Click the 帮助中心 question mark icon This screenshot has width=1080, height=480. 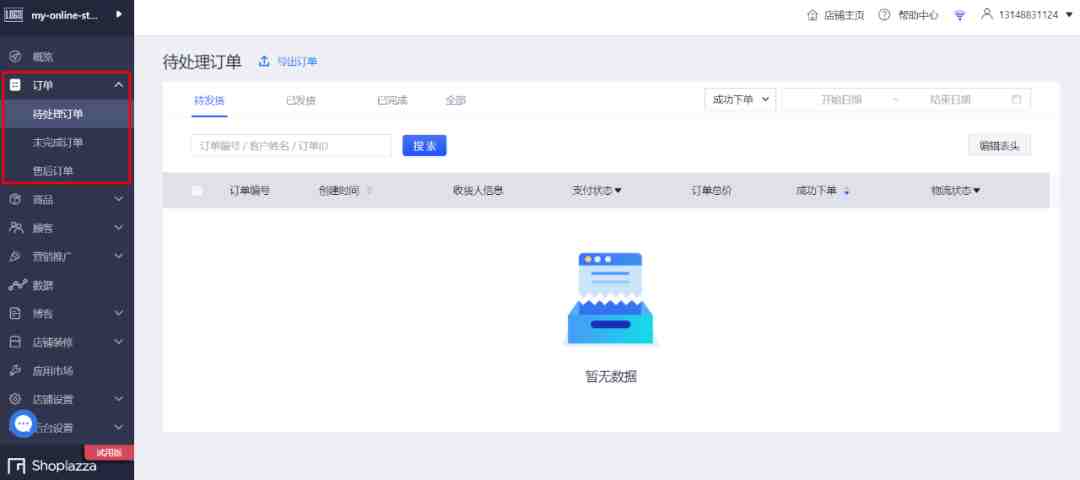click(x=884, y=14)
